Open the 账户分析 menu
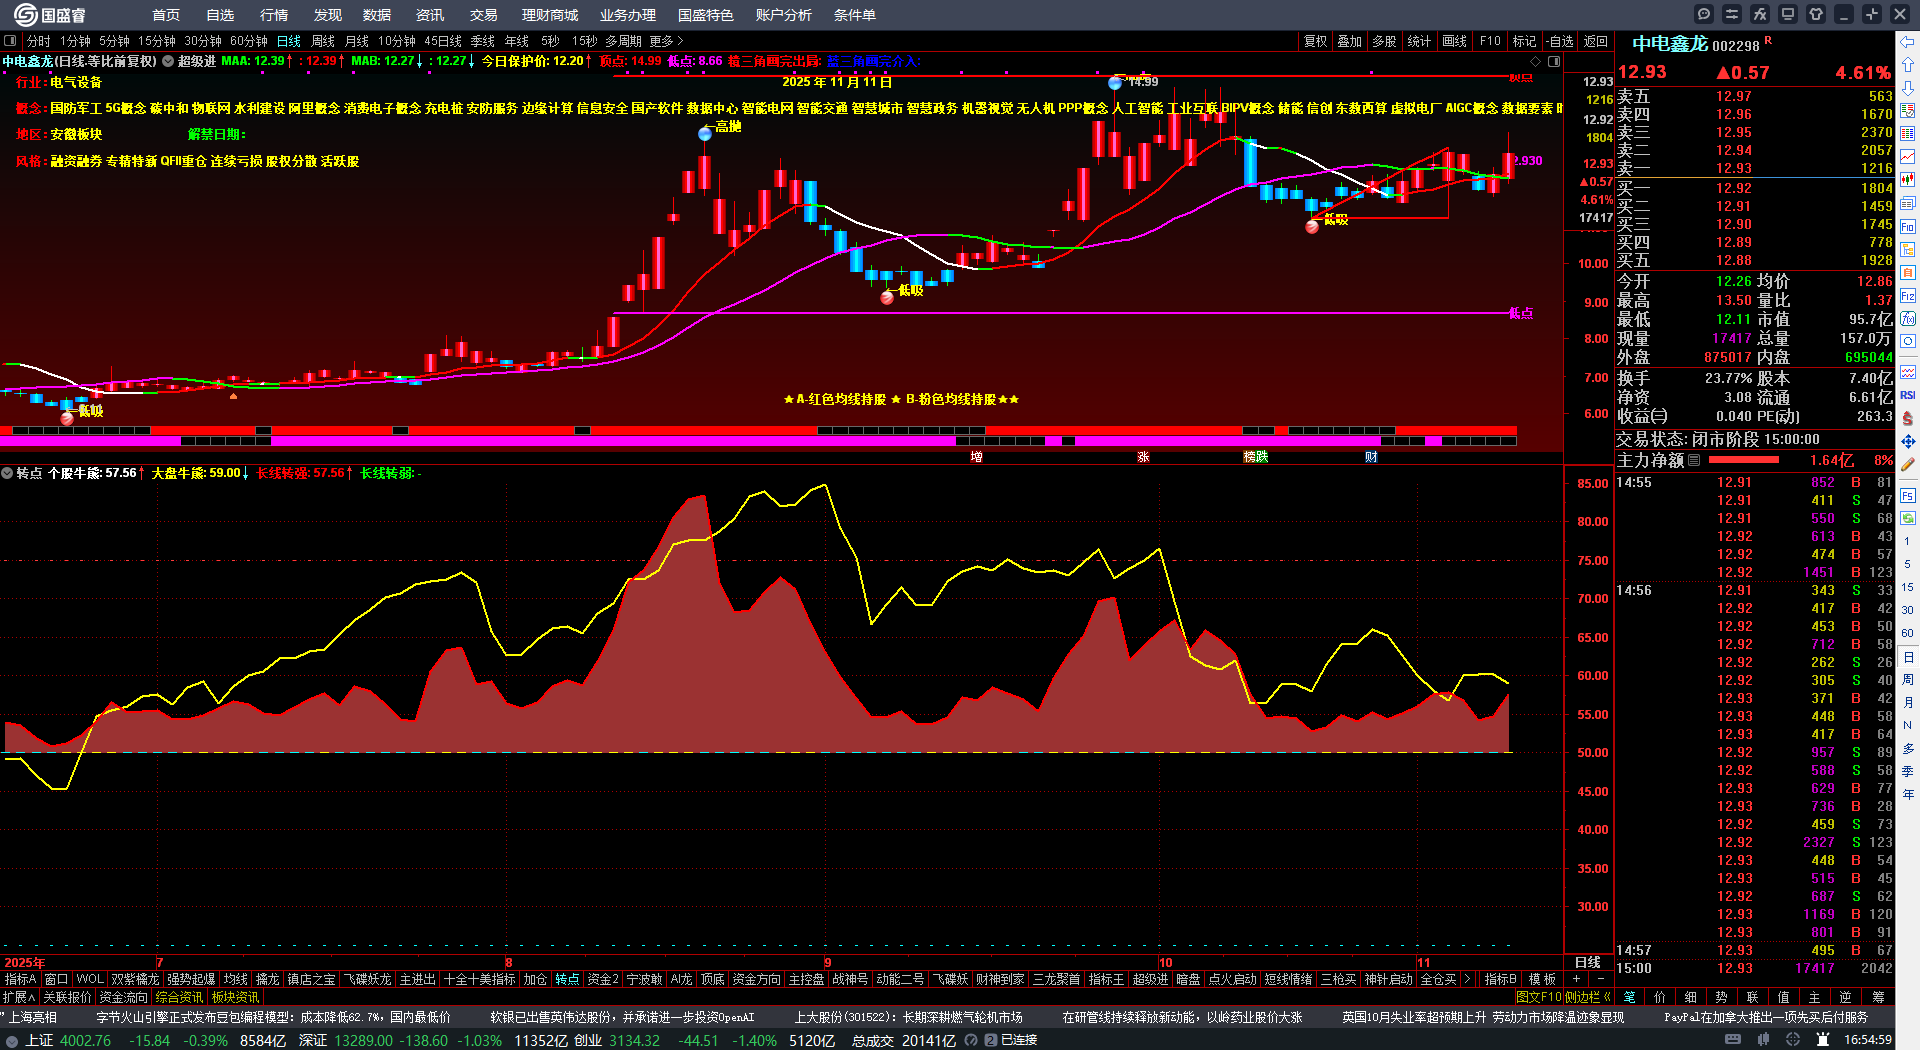 pyautogui.click(x=784, y=15)
